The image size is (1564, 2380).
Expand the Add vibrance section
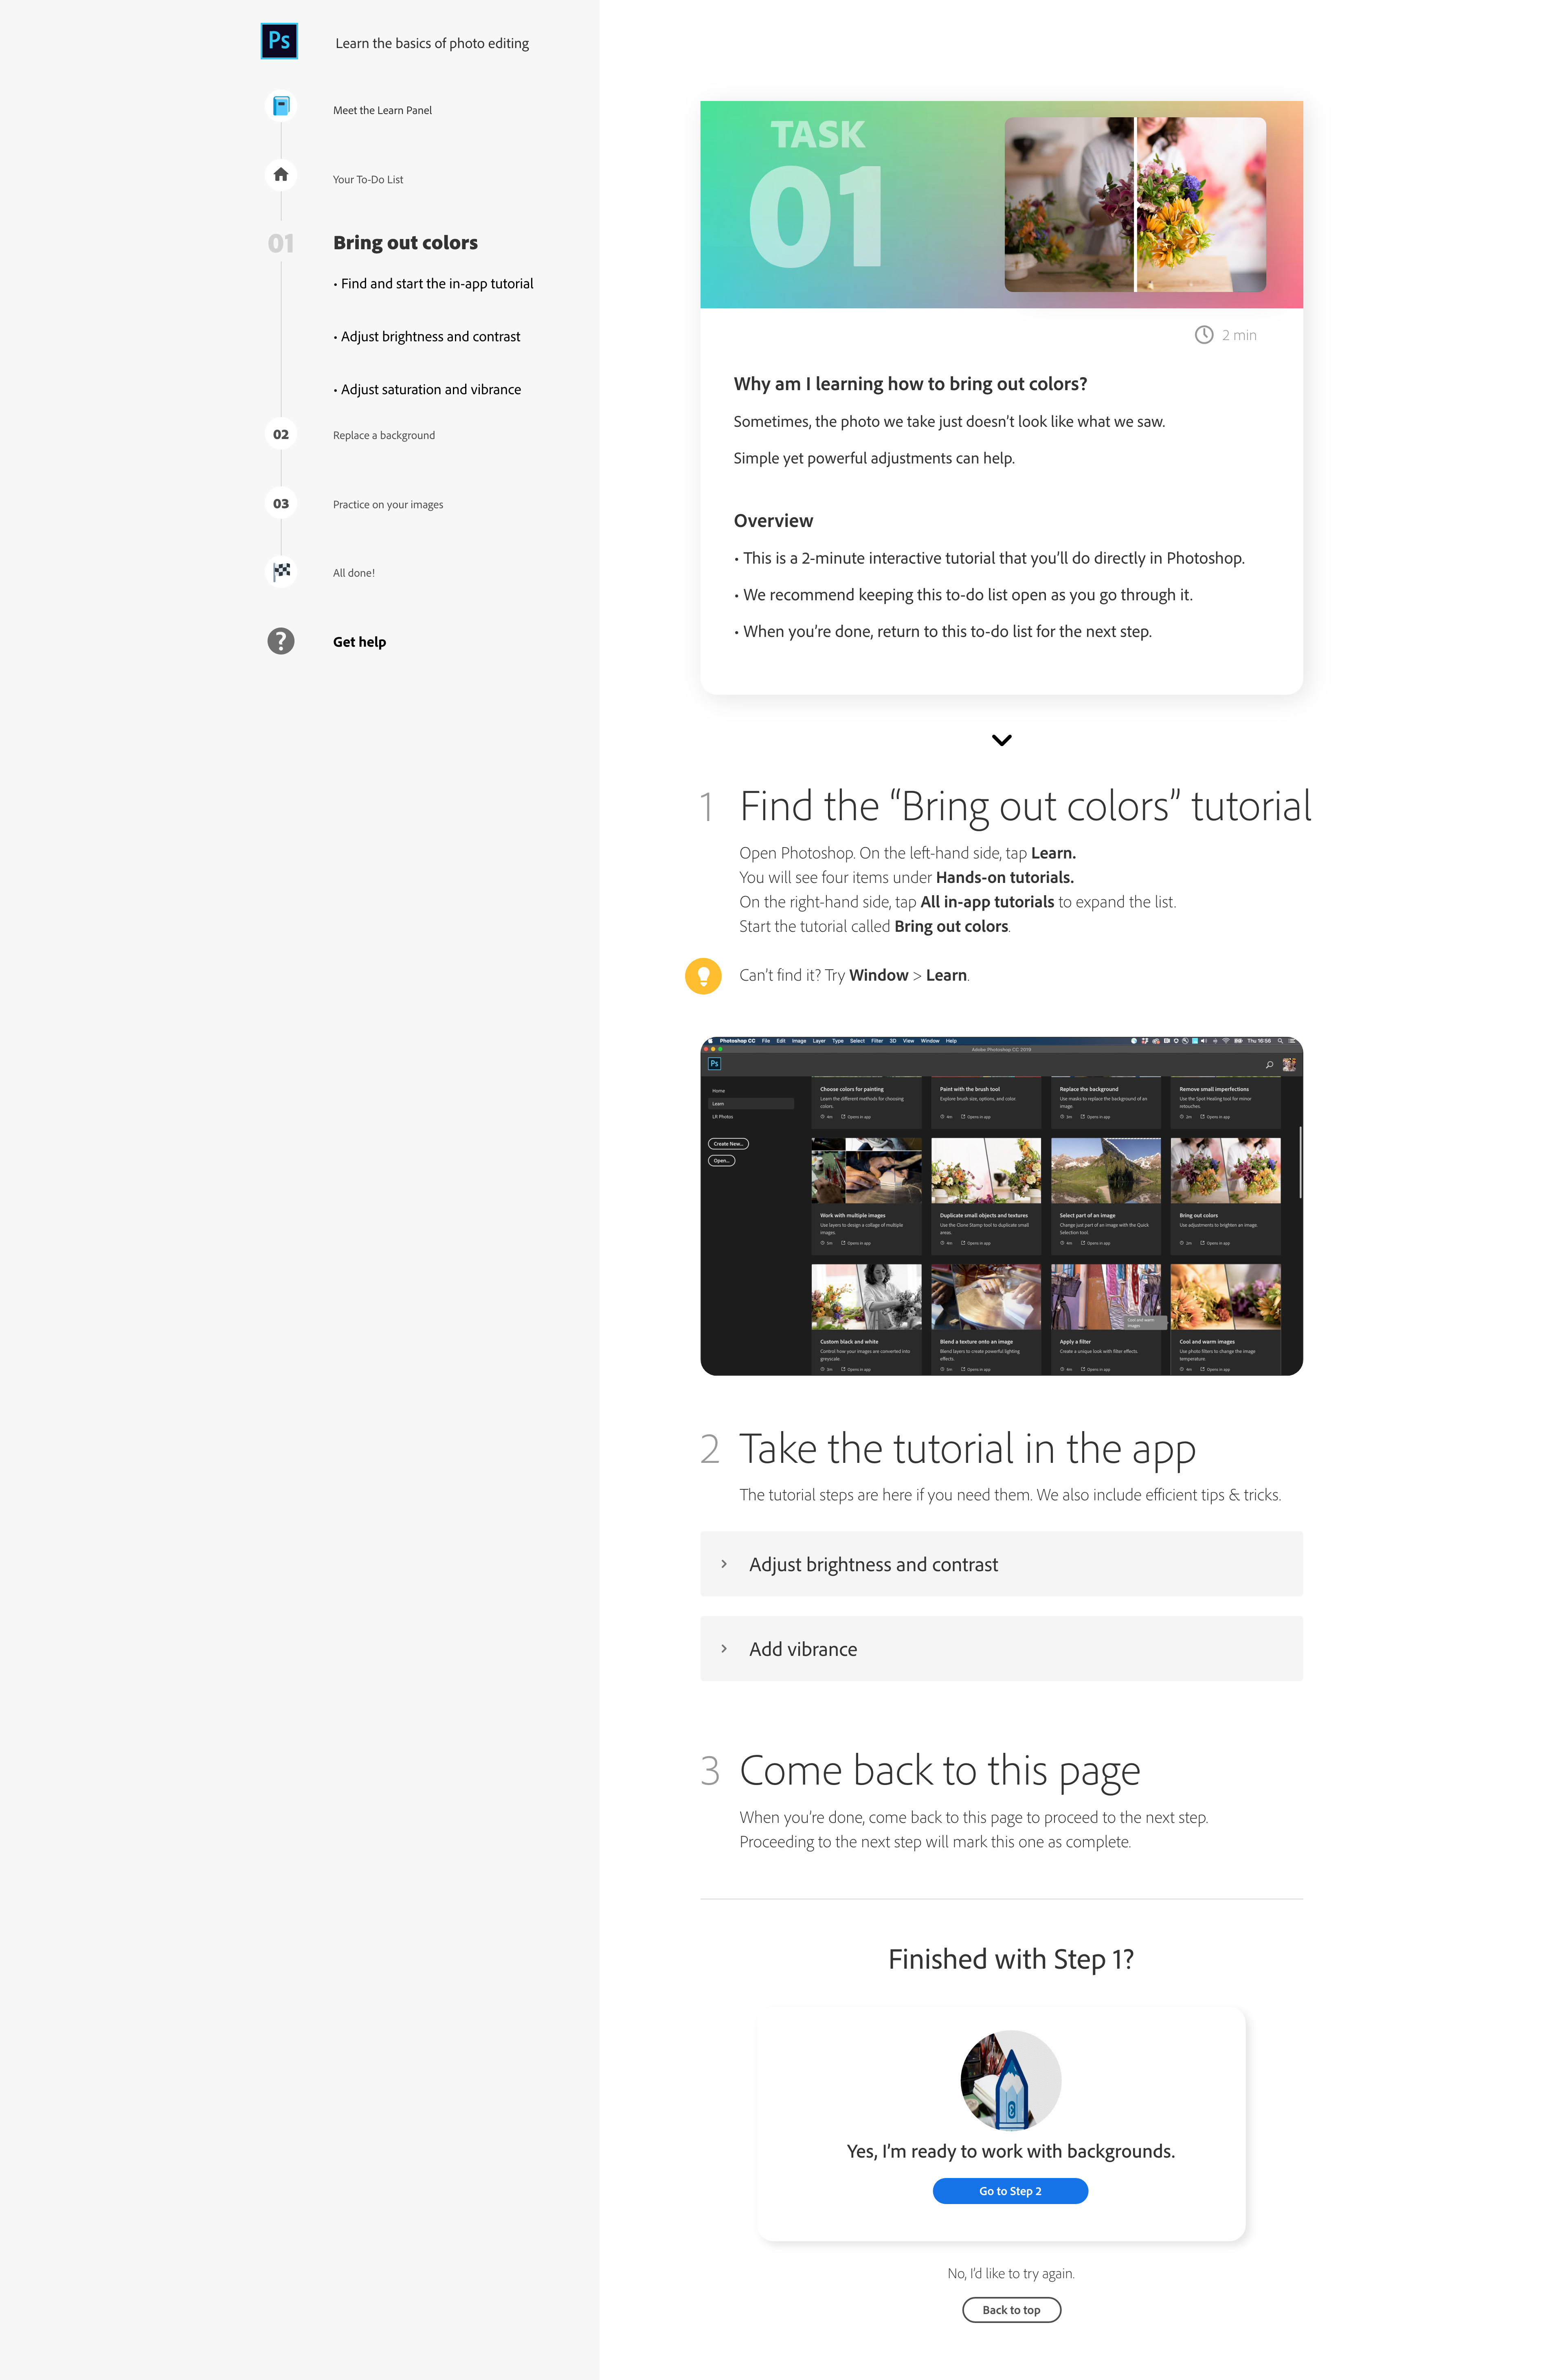click(1001, 1649)
